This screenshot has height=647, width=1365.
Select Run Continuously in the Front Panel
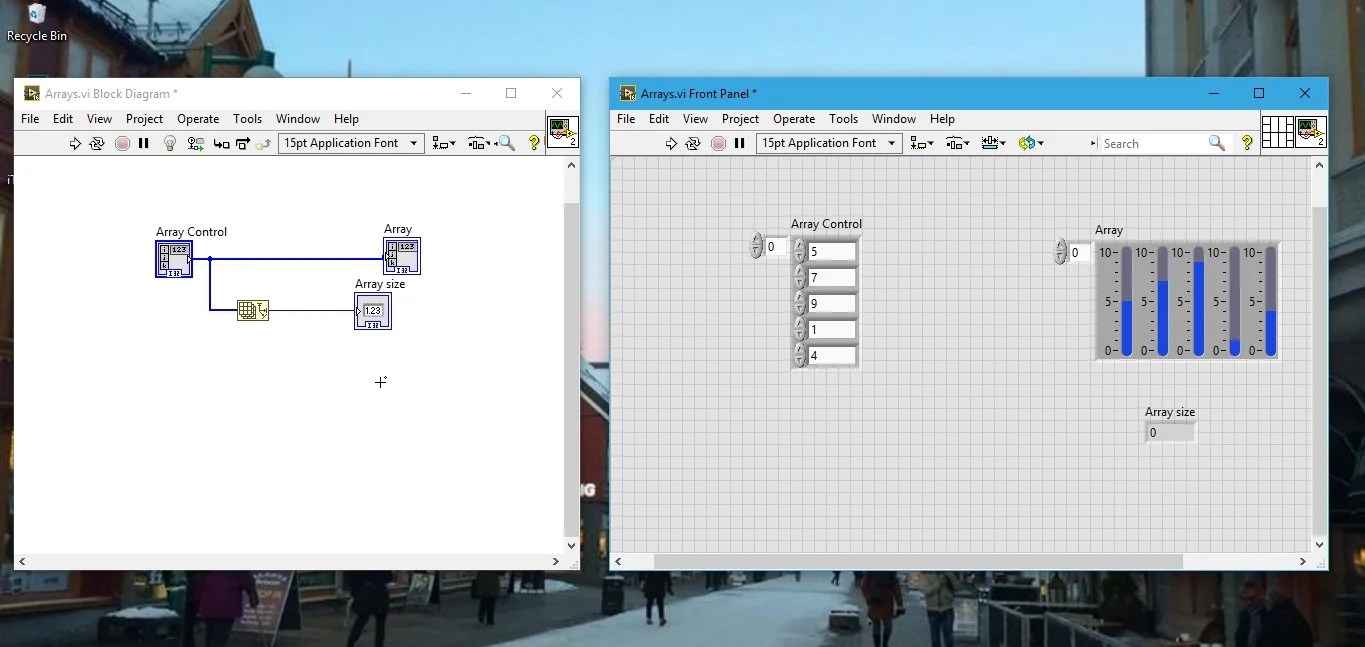tap(692, 143)
